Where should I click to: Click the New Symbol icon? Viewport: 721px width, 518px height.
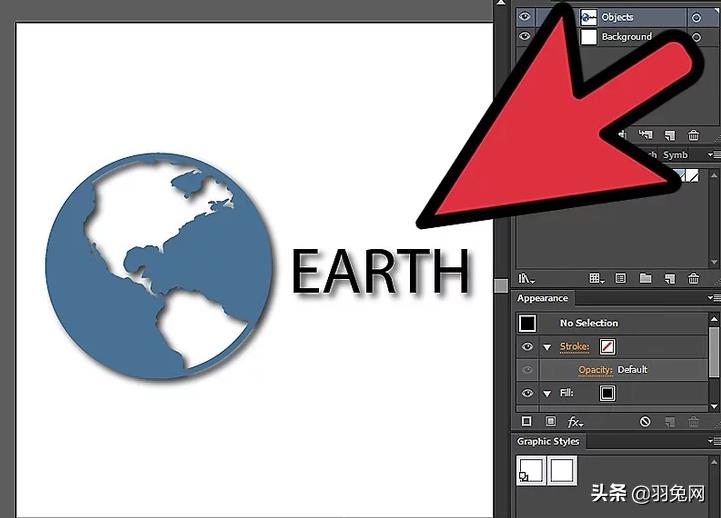[x=670, y=279]
